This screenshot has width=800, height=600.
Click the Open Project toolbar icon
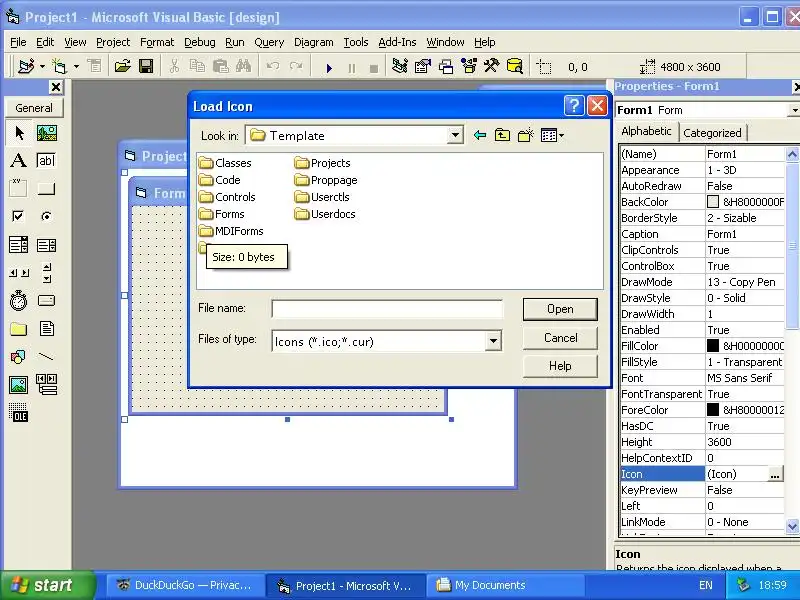(x=122, y=66)
